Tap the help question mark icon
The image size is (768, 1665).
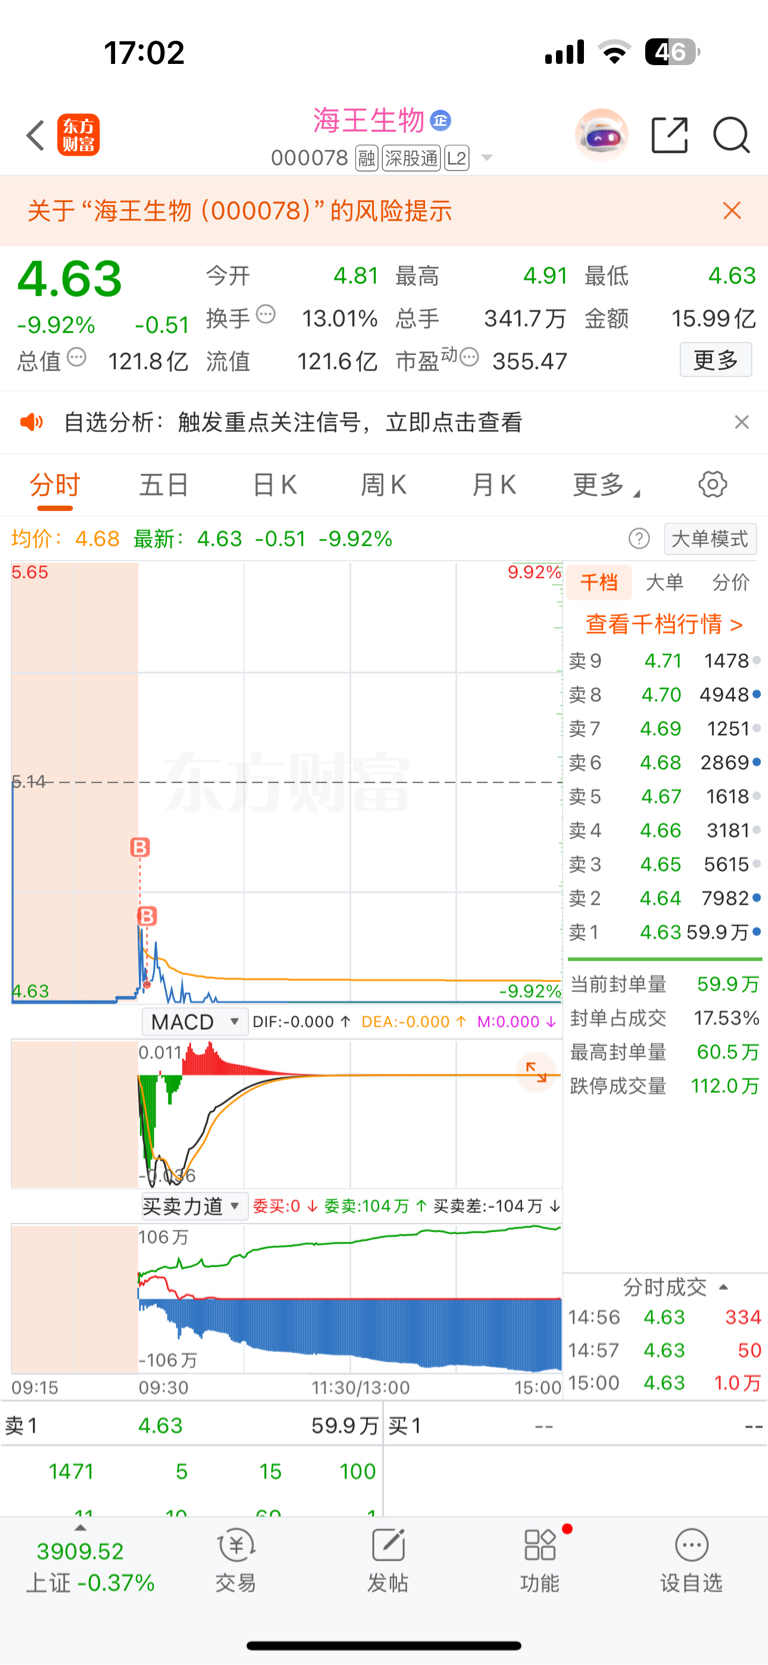[x=639, y=539]
